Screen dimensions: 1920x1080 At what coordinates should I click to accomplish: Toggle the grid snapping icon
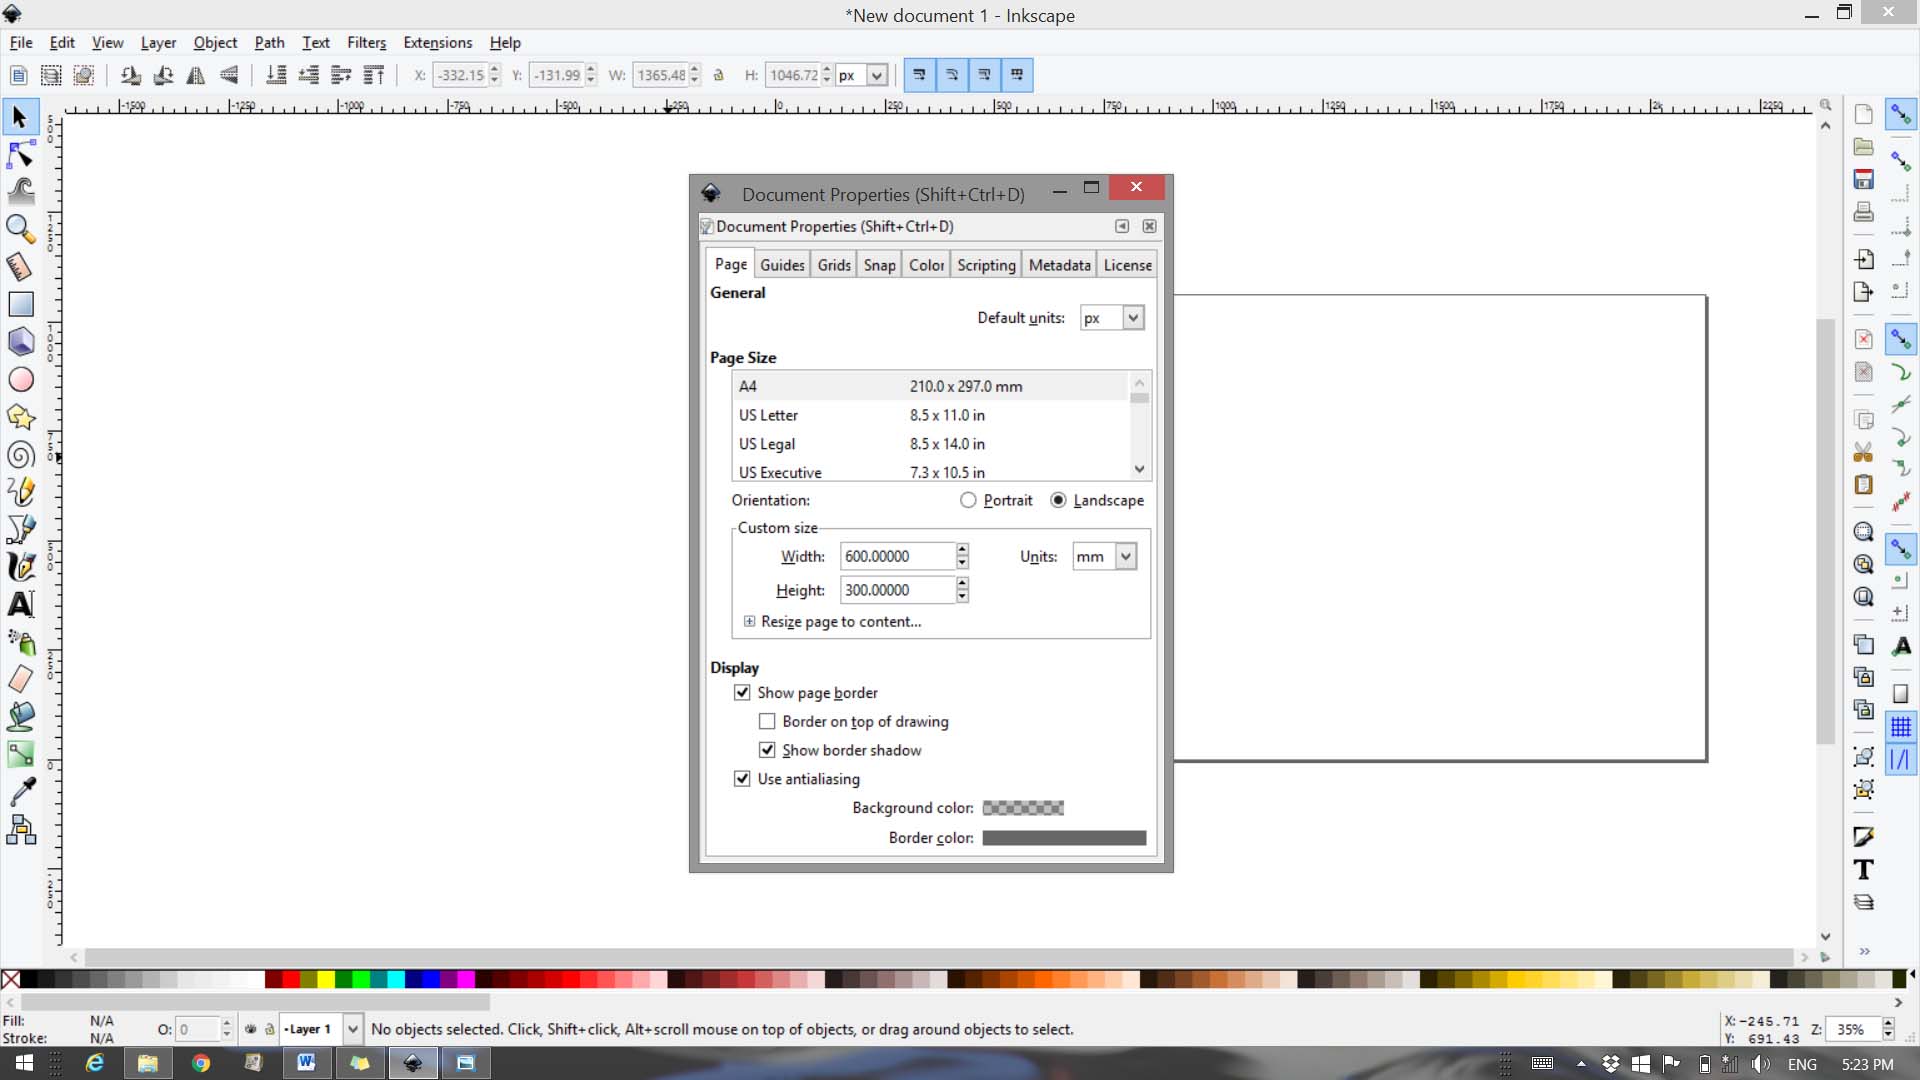tap(1900, 727)
